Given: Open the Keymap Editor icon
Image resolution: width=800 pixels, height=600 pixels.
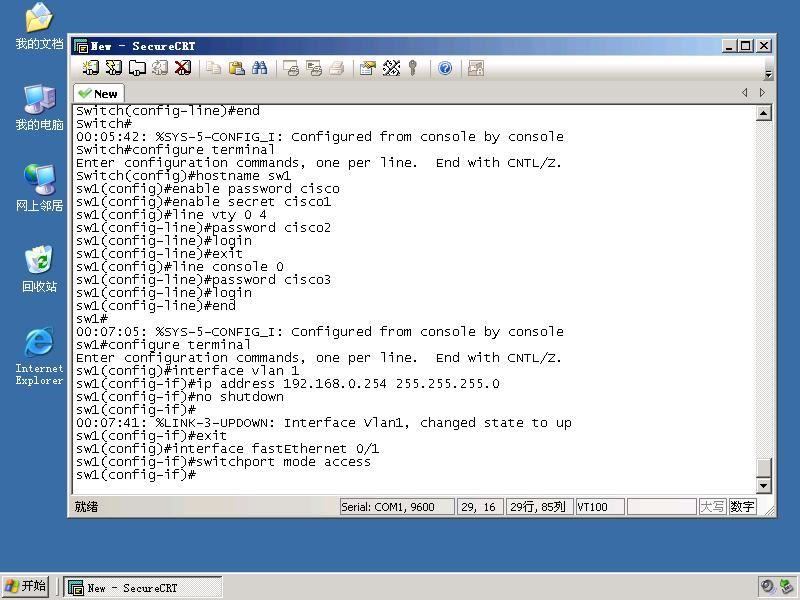Looking at the screenshot, I should pyautogui.click(x=391, y=68).
